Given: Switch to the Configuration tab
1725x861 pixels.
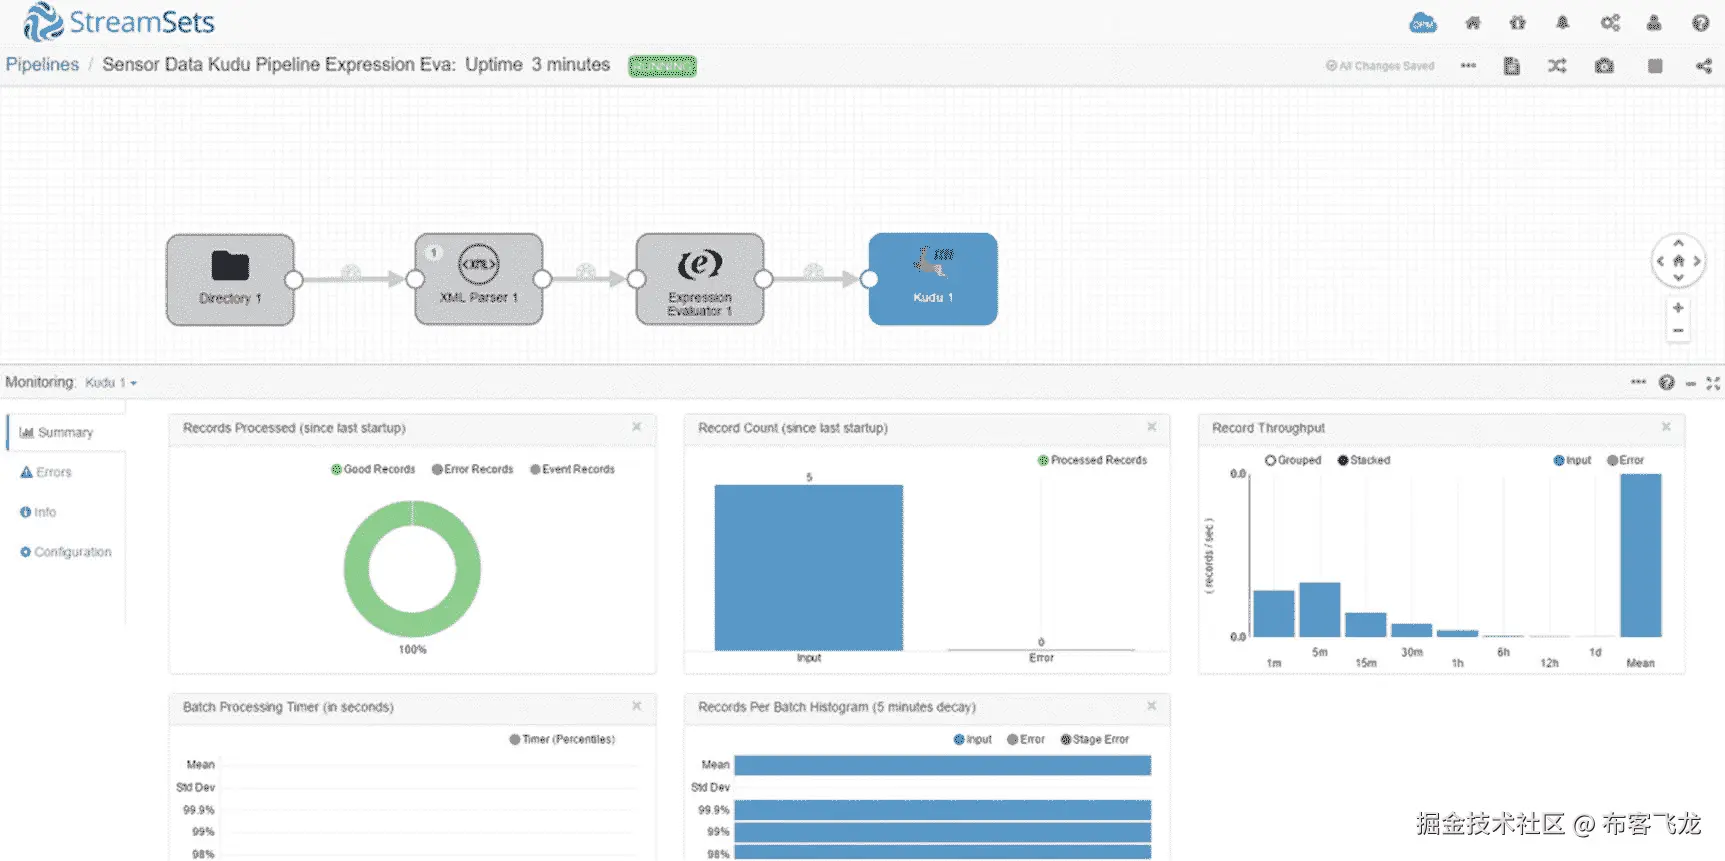Looking at the screenshot, I should coord(66,552).
